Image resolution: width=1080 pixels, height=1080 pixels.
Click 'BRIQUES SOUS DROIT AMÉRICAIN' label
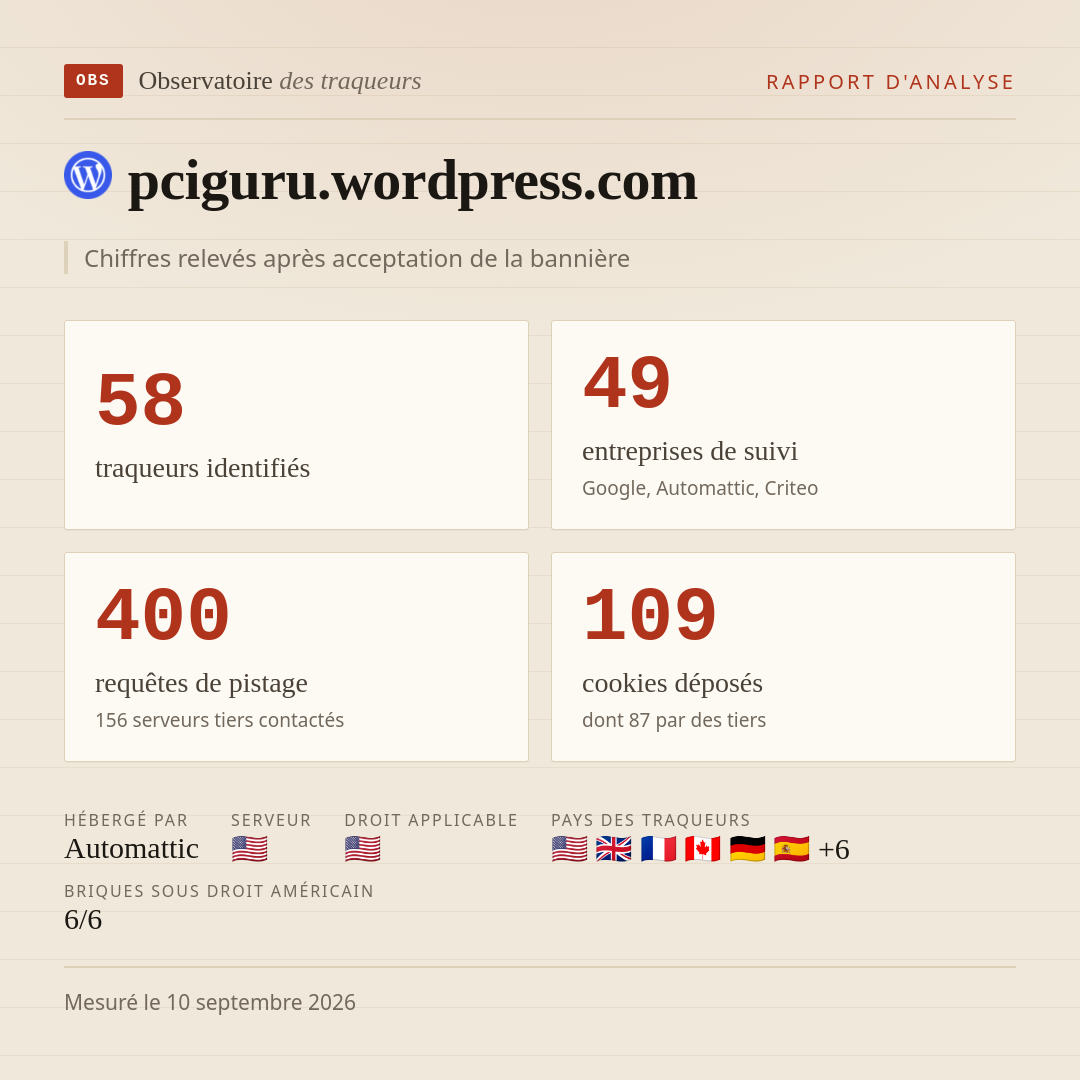[x=219, y=891]
